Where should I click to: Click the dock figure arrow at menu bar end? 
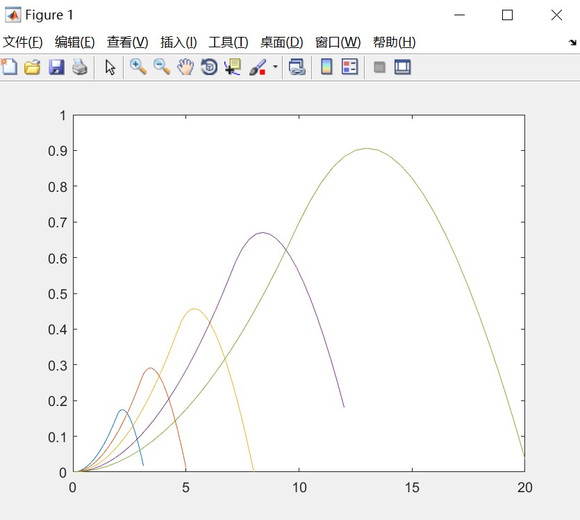coord(573,43)
